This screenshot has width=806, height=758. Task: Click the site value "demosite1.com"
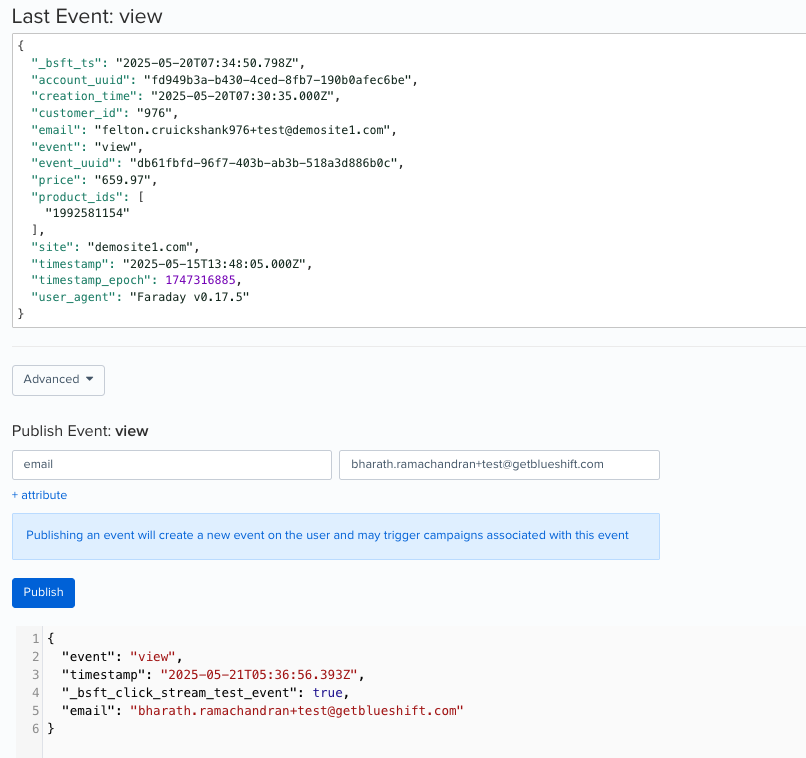click(140, 247)
